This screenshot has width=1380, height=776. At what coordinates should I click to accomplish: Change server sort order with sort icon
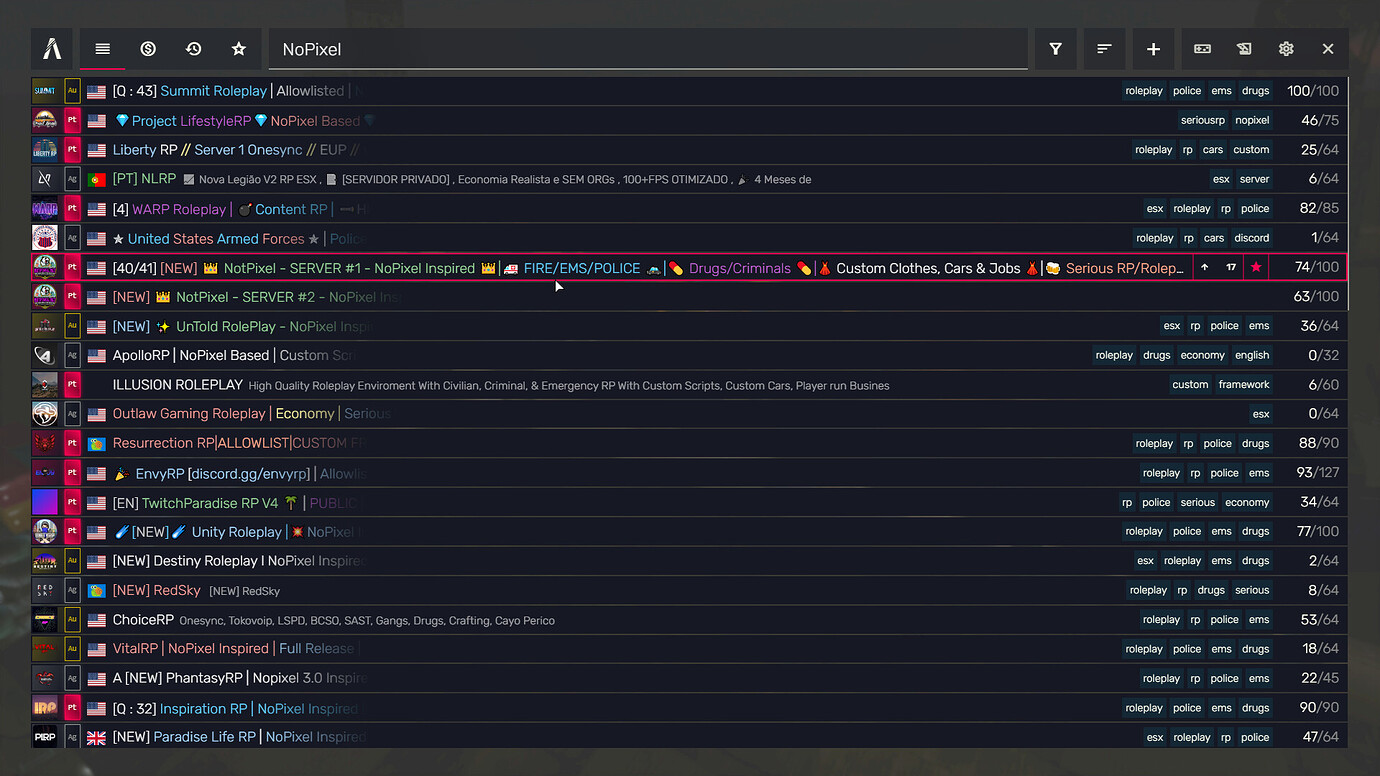pyautogui.click(x=1104, y=48)
